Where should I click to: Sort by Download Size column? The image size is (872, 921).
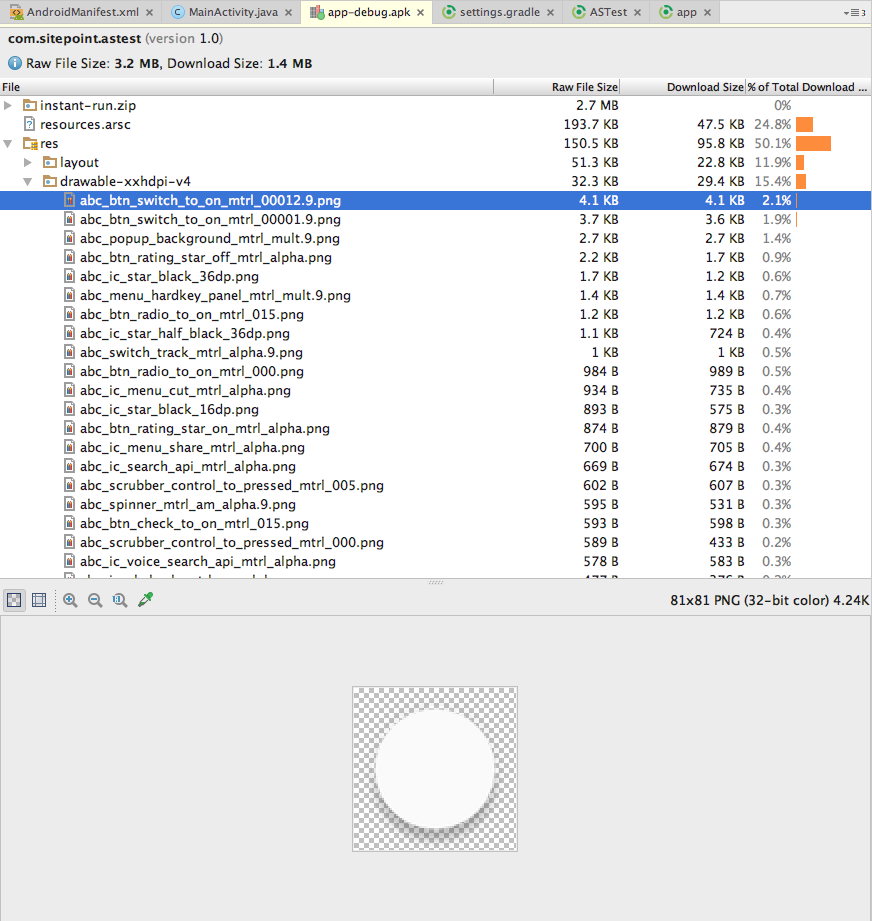[x=682, y=87]
